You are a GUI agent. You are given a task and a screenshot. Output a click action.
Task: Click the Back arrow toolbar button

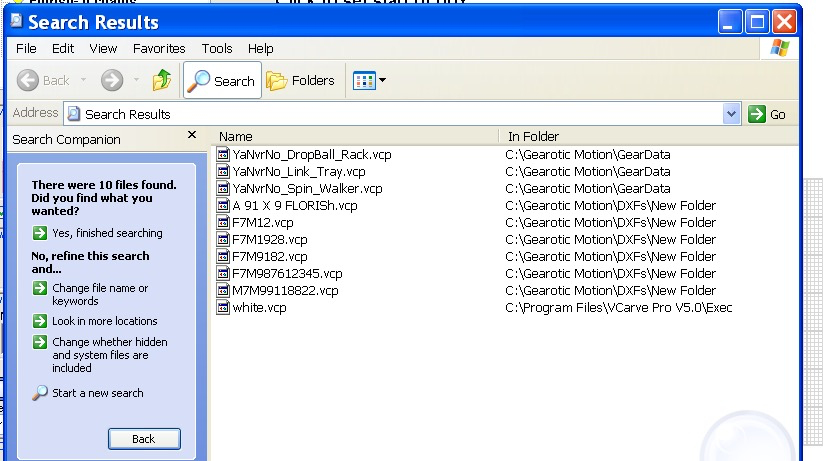click(x=44, y=81)
